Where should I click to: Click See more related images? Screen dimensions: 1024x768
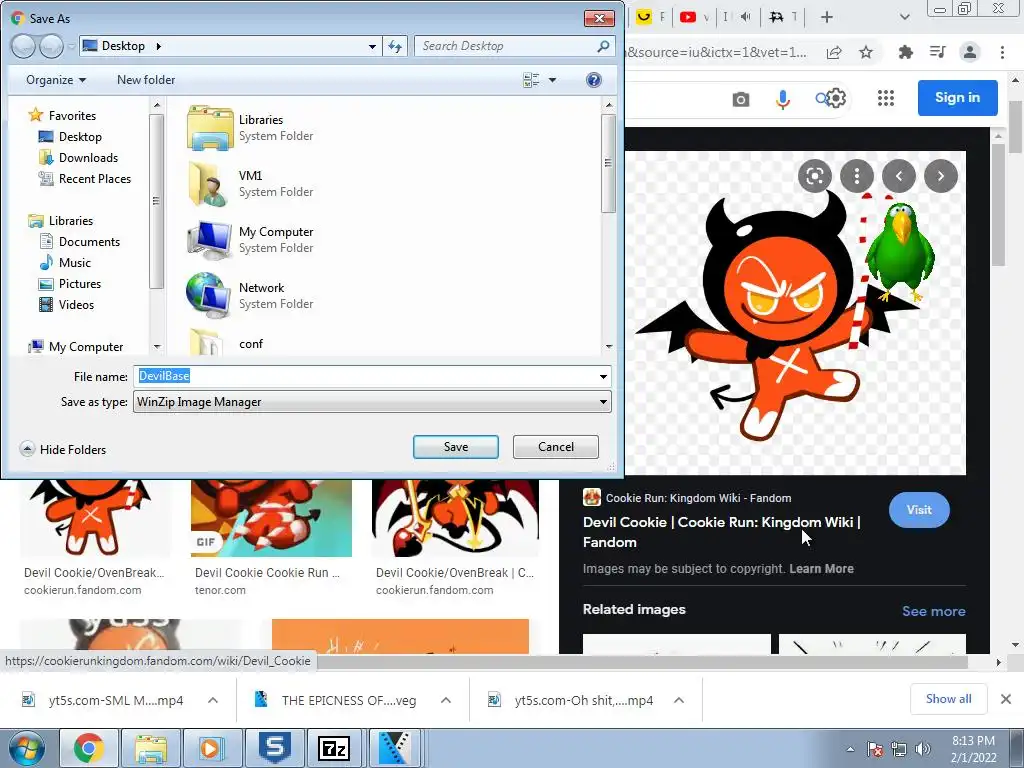click(933, 611)
